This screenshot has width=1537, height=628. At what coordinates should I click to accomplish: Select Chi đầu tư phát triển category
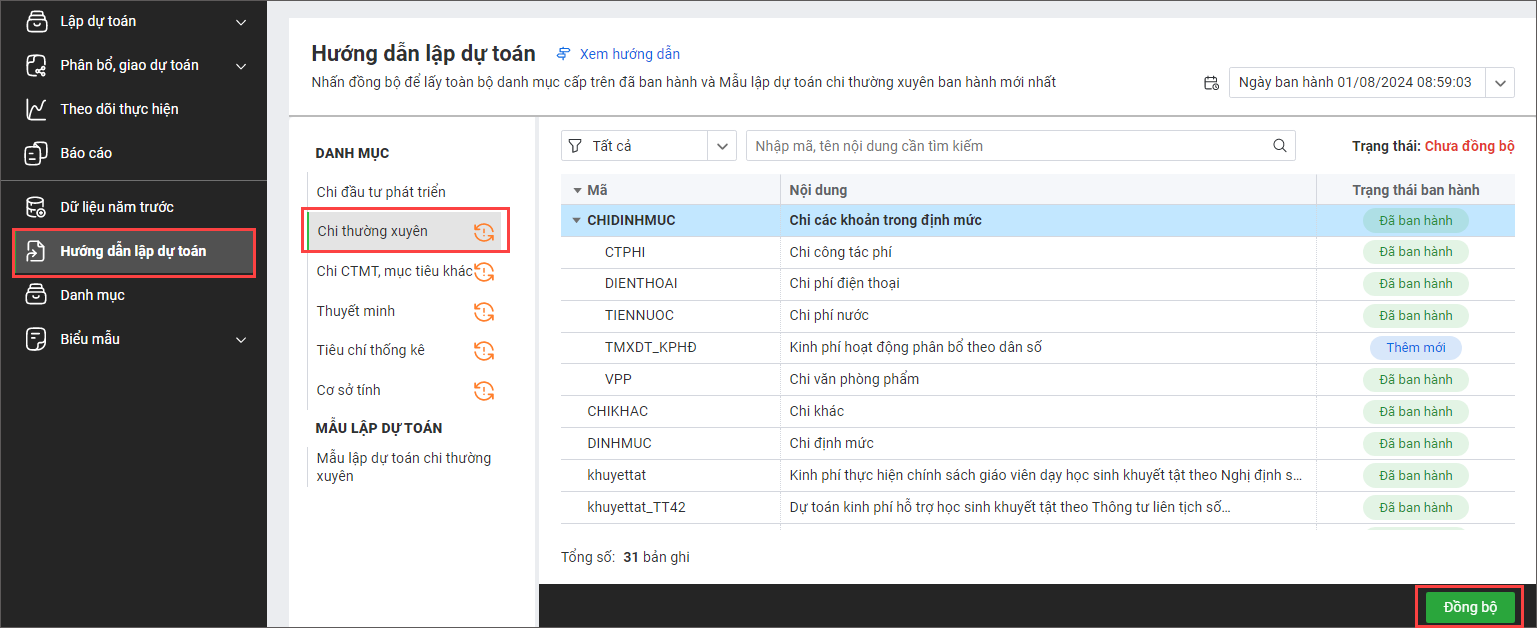381,192
